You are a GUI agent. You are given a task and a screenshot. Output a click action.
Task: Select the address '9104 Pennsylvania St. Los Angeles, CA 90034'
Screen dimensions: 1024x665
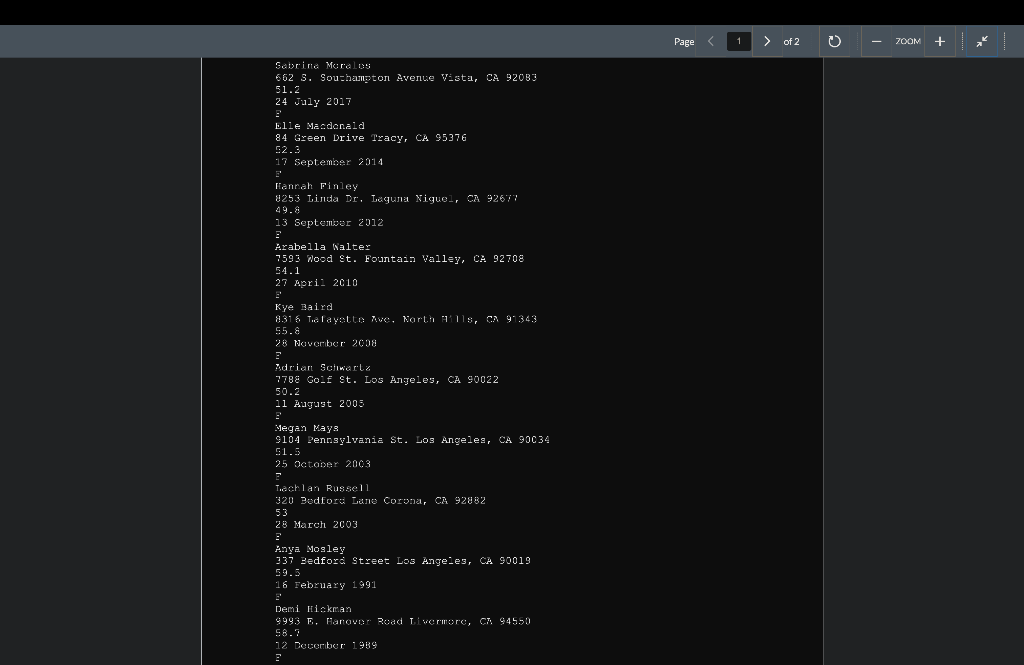pos(412,440)
